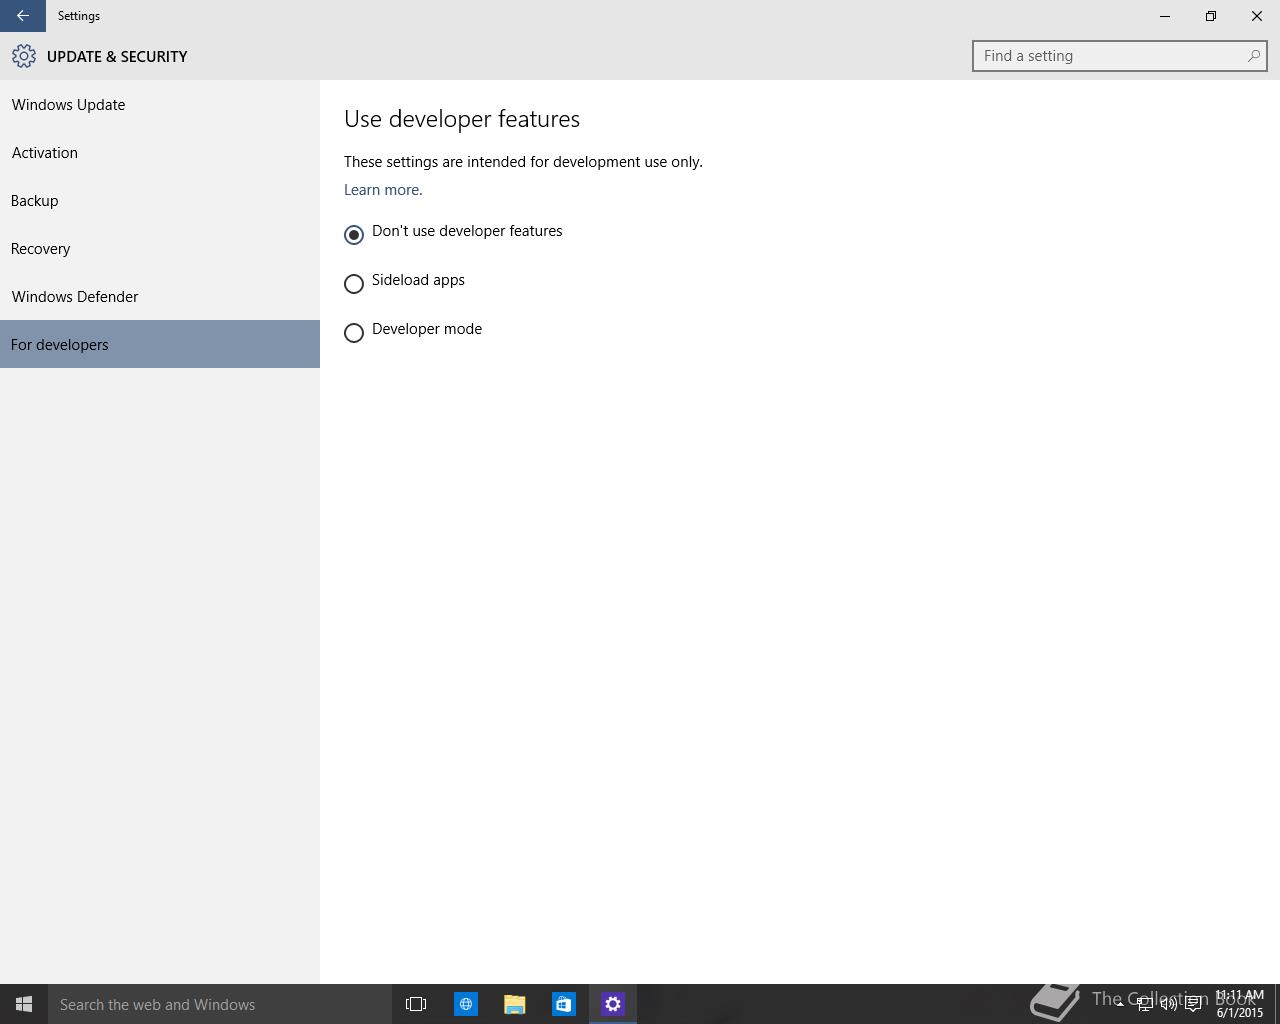Follow the Learn more link
1280x1024 pixels.
pyautogui.click(x=382, y=190)
